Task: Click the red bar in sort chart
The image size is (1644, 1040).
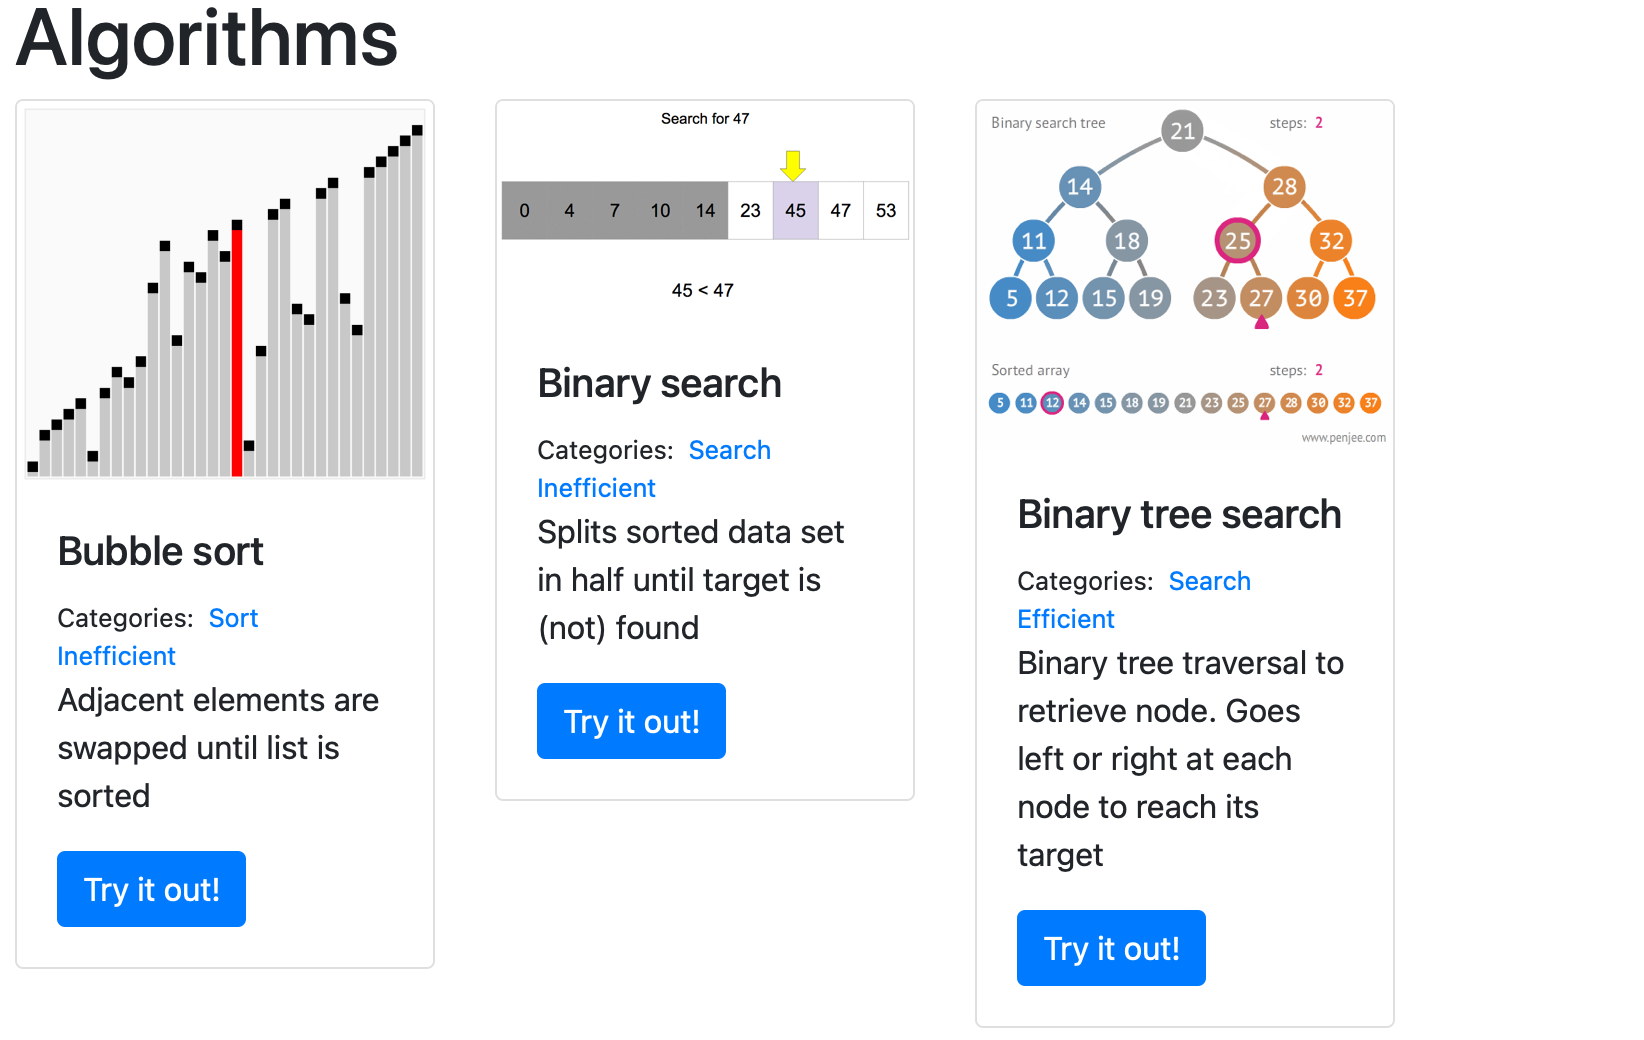Action: coord(237,349)
